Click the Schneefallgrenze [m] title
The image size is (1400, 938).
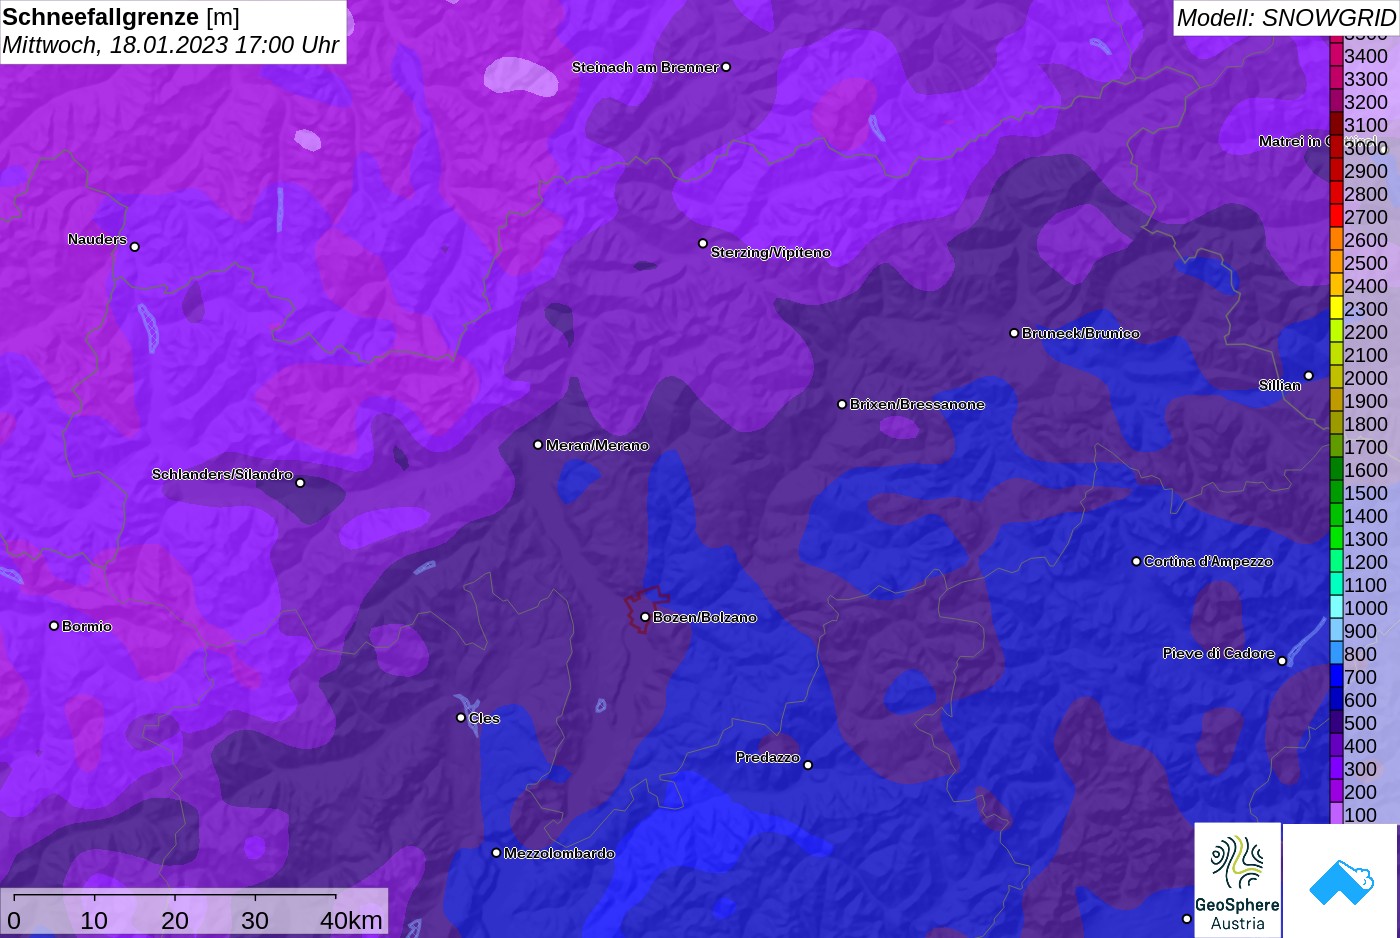pyautogui.click(x=121, y=17)
